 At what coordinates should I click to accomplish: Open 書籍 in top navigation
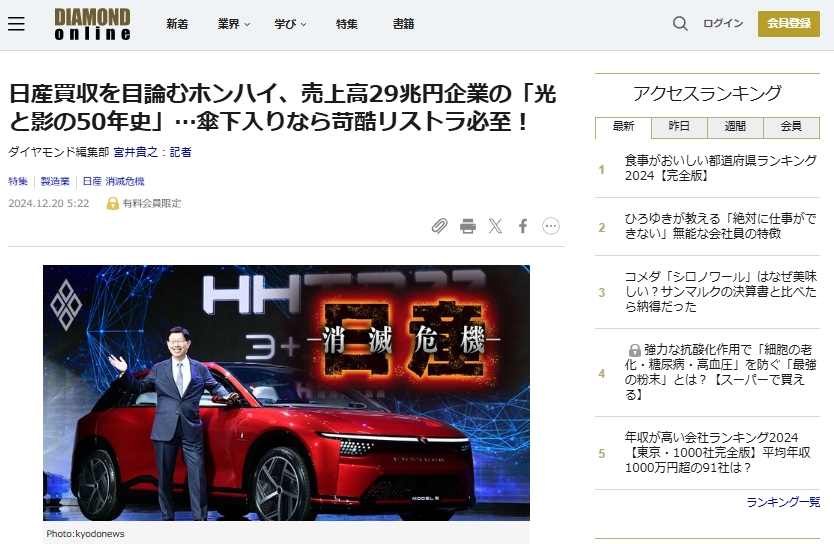point(403,24)
